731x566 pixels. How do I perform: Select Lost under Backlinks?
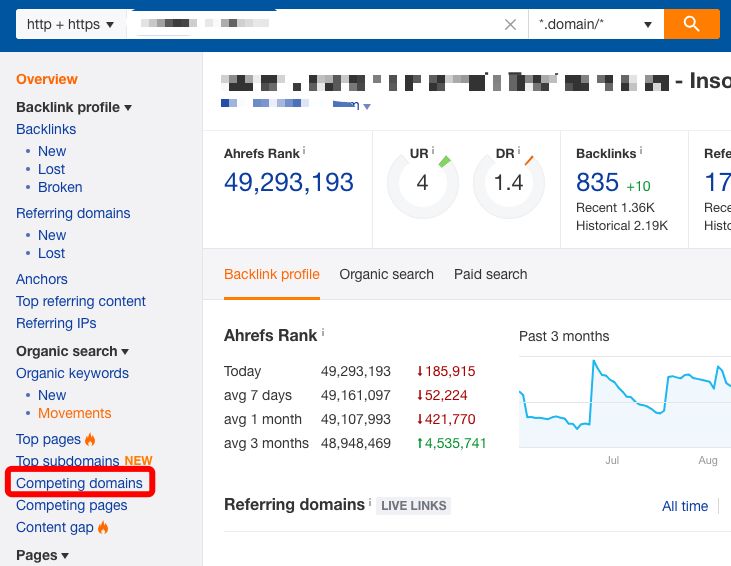pyautogui.click(x=51, y=169)
